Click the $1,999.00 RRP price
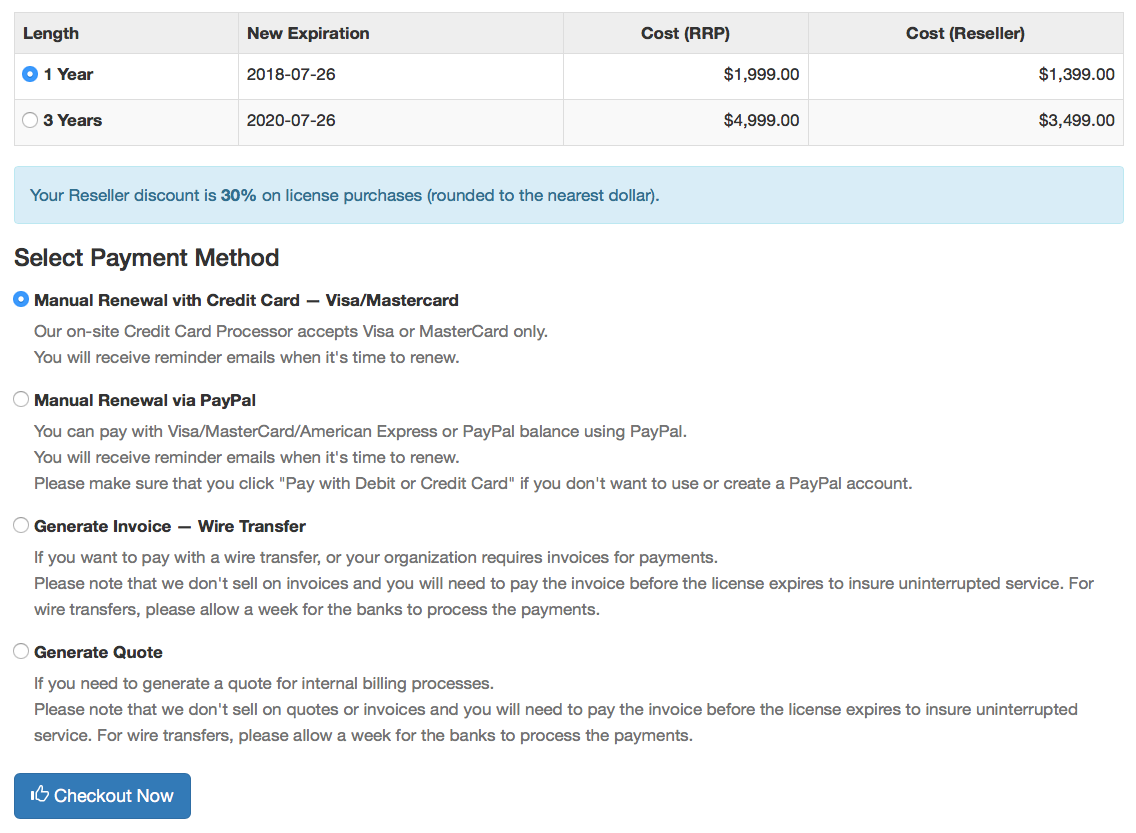 [x=761, y=74]
